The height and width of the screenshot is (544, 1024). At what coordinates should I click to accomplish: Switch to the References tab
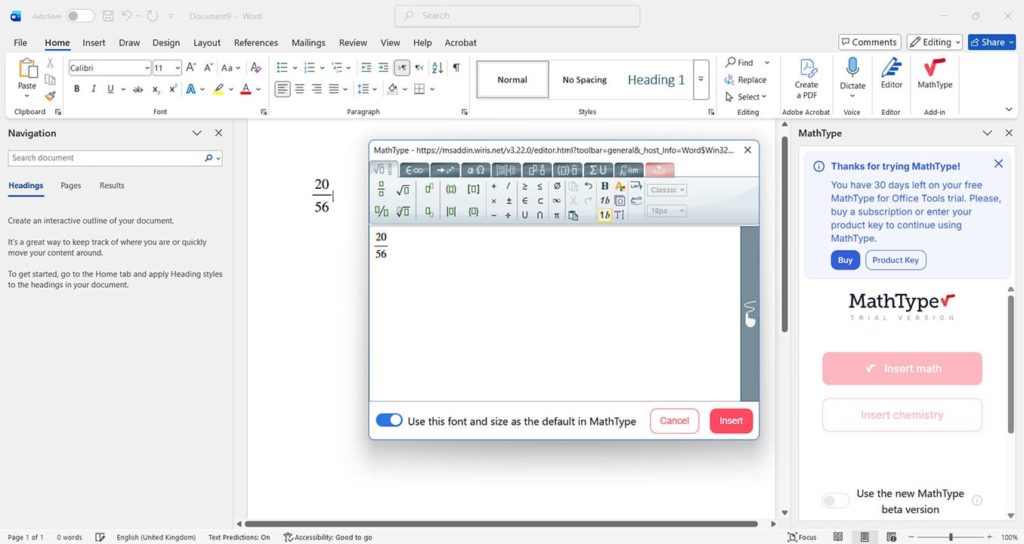coord(255,42)
